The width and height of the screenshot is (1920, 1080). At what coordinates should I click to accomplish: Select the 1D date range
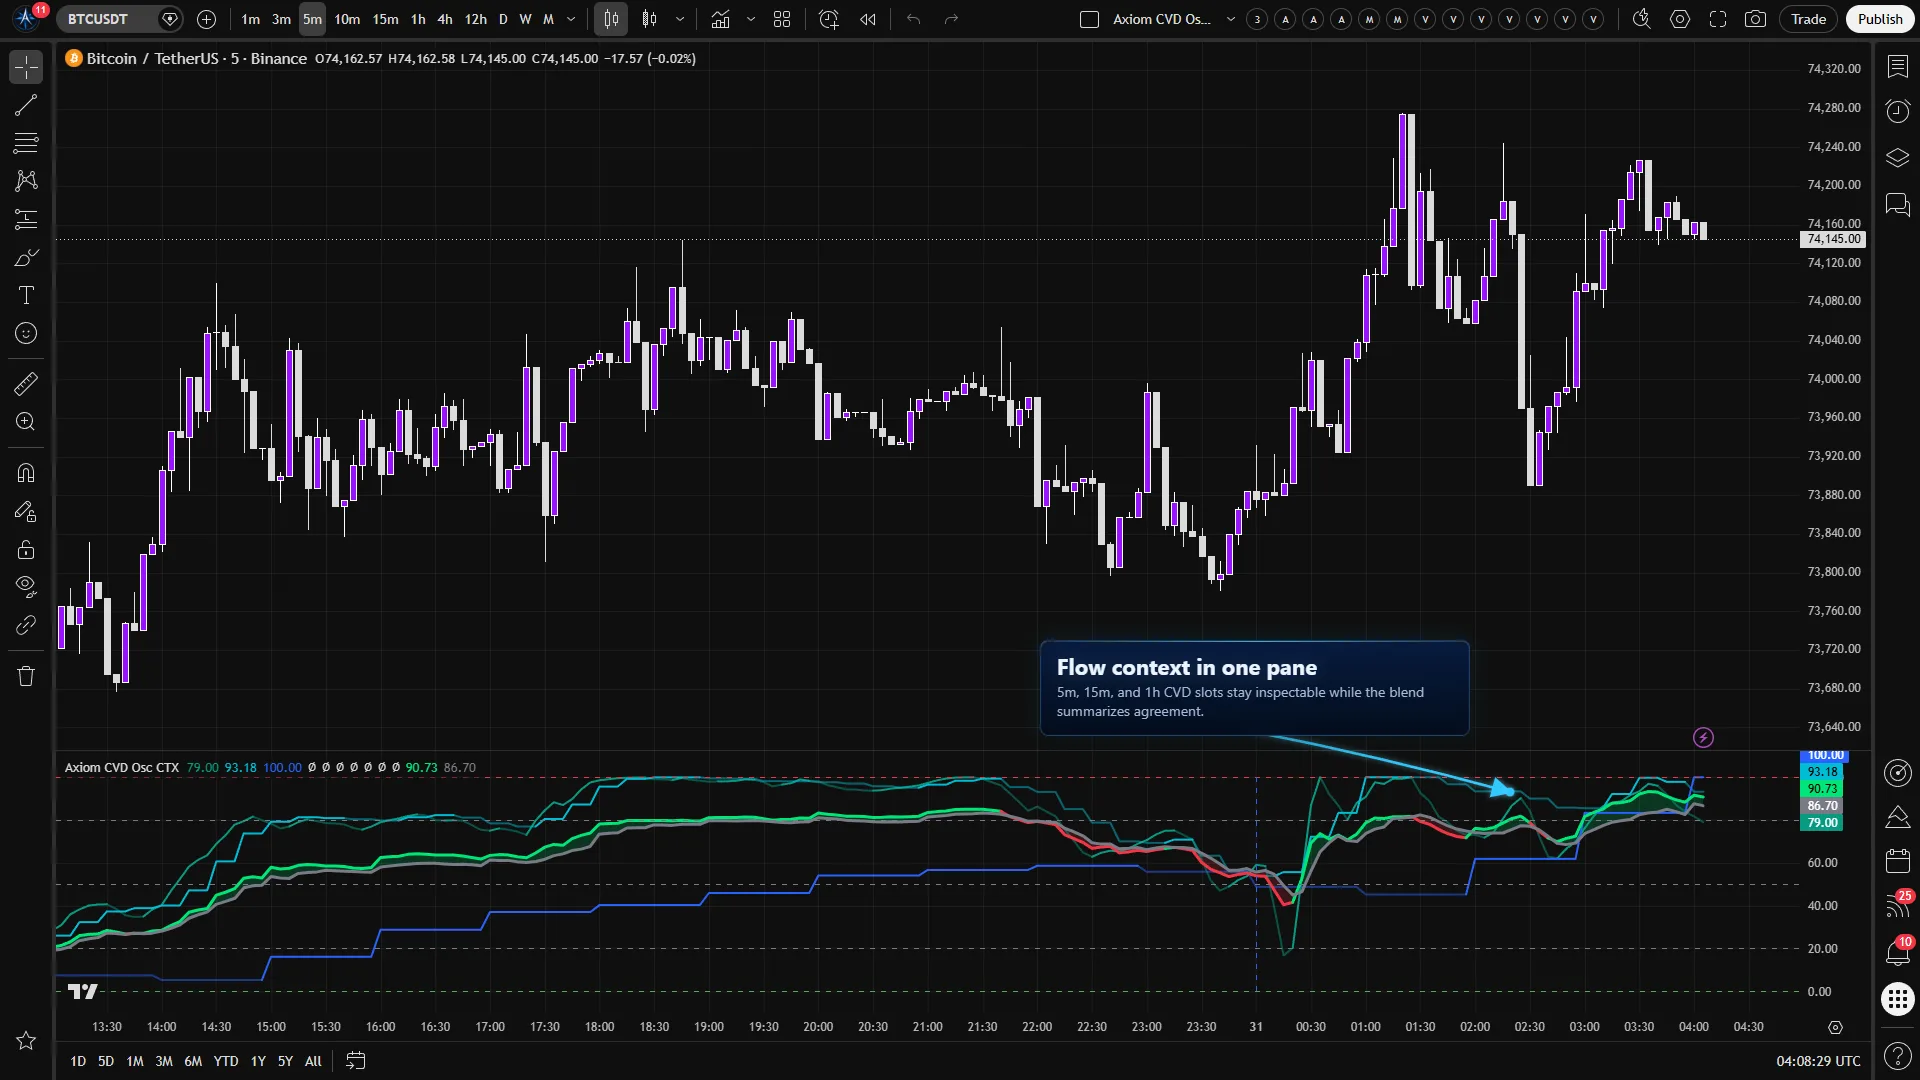click(78, 1061)
